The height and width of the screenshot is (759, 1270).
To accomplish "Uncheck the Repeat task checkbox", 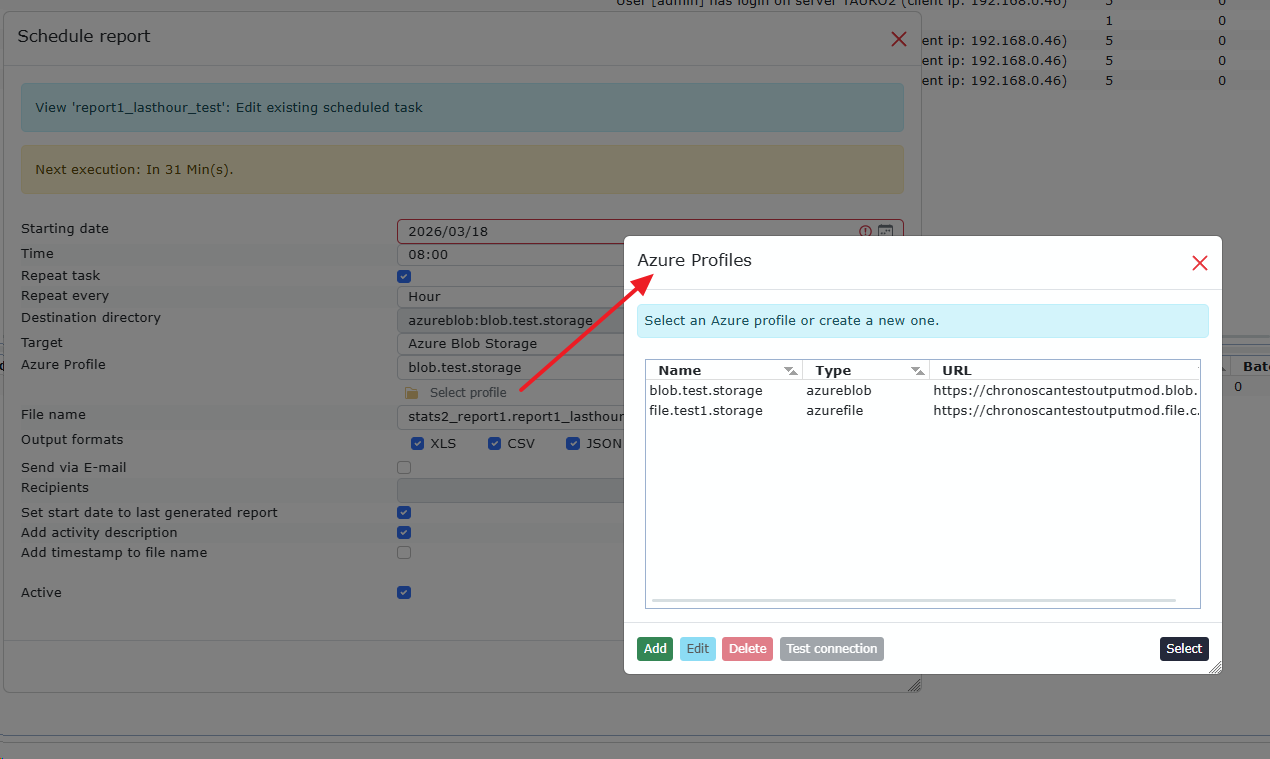I will pos(404,276).
